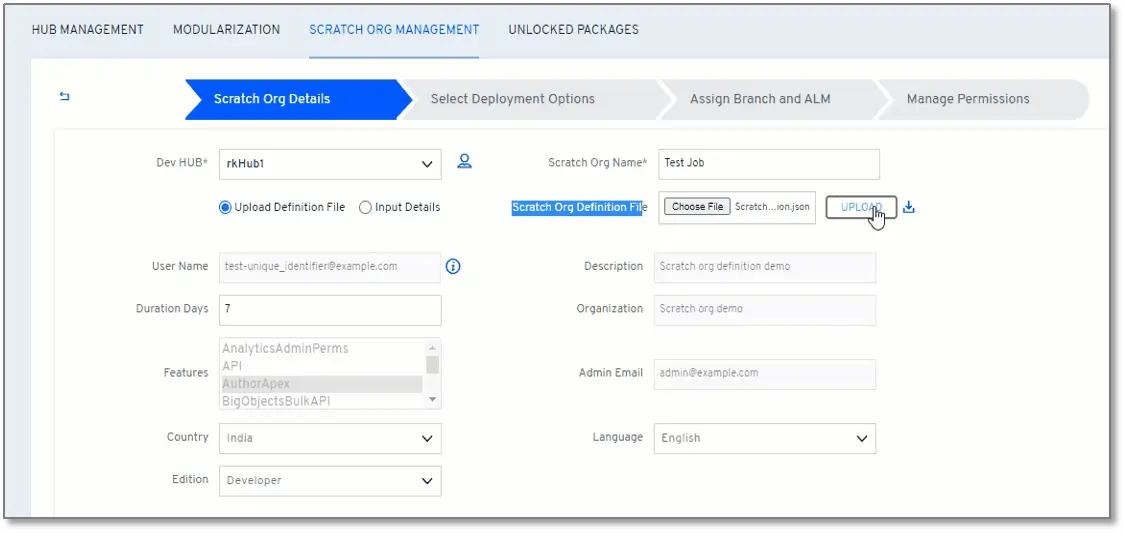The image size is (1124, 533).
Task: Open the Edition dropdown set to Developer
Action: tap(330, 481)
